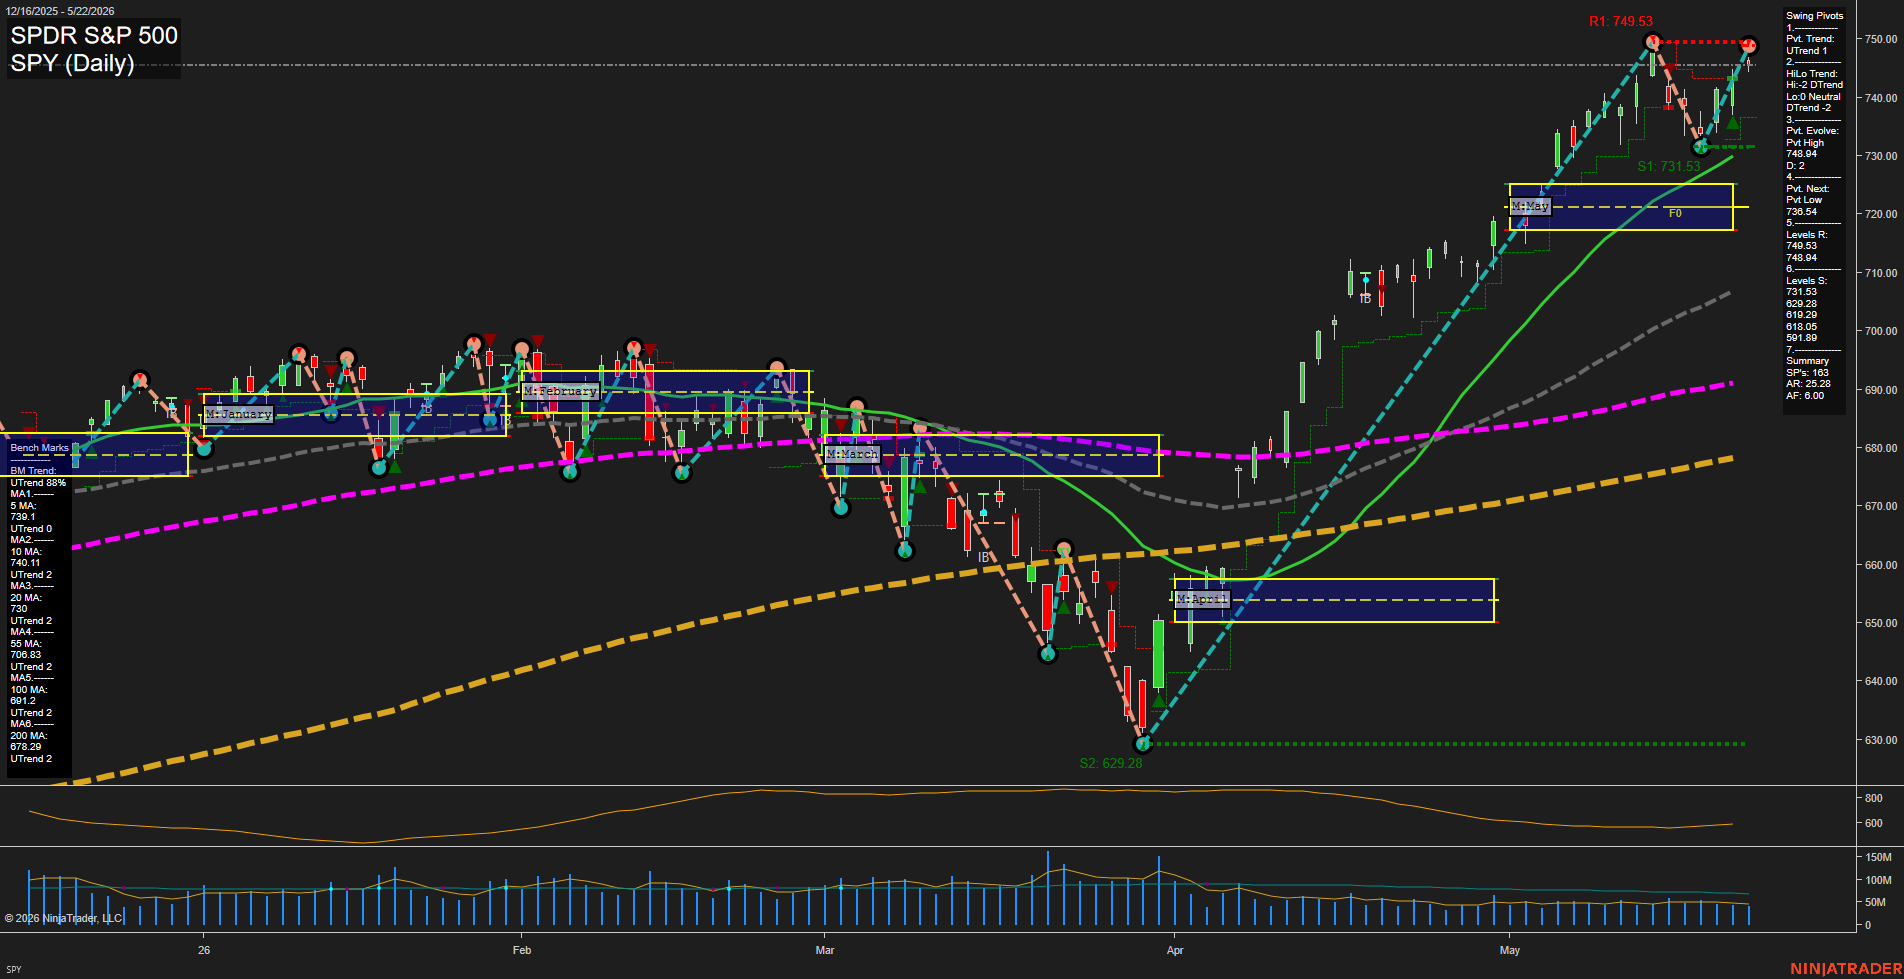Click the 200 MA value 678.29
This screenshot has height=979, width=1904.
26,747
